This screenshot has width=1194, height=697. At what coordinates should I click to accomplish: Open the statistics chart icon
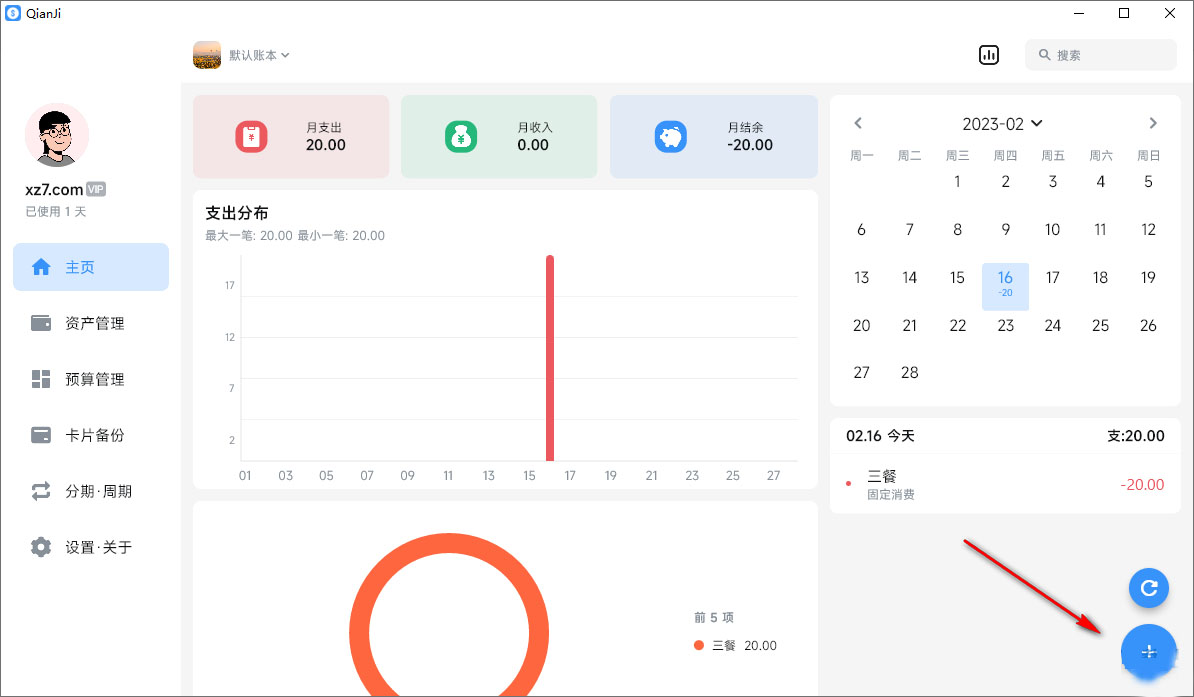coord(988,55)
